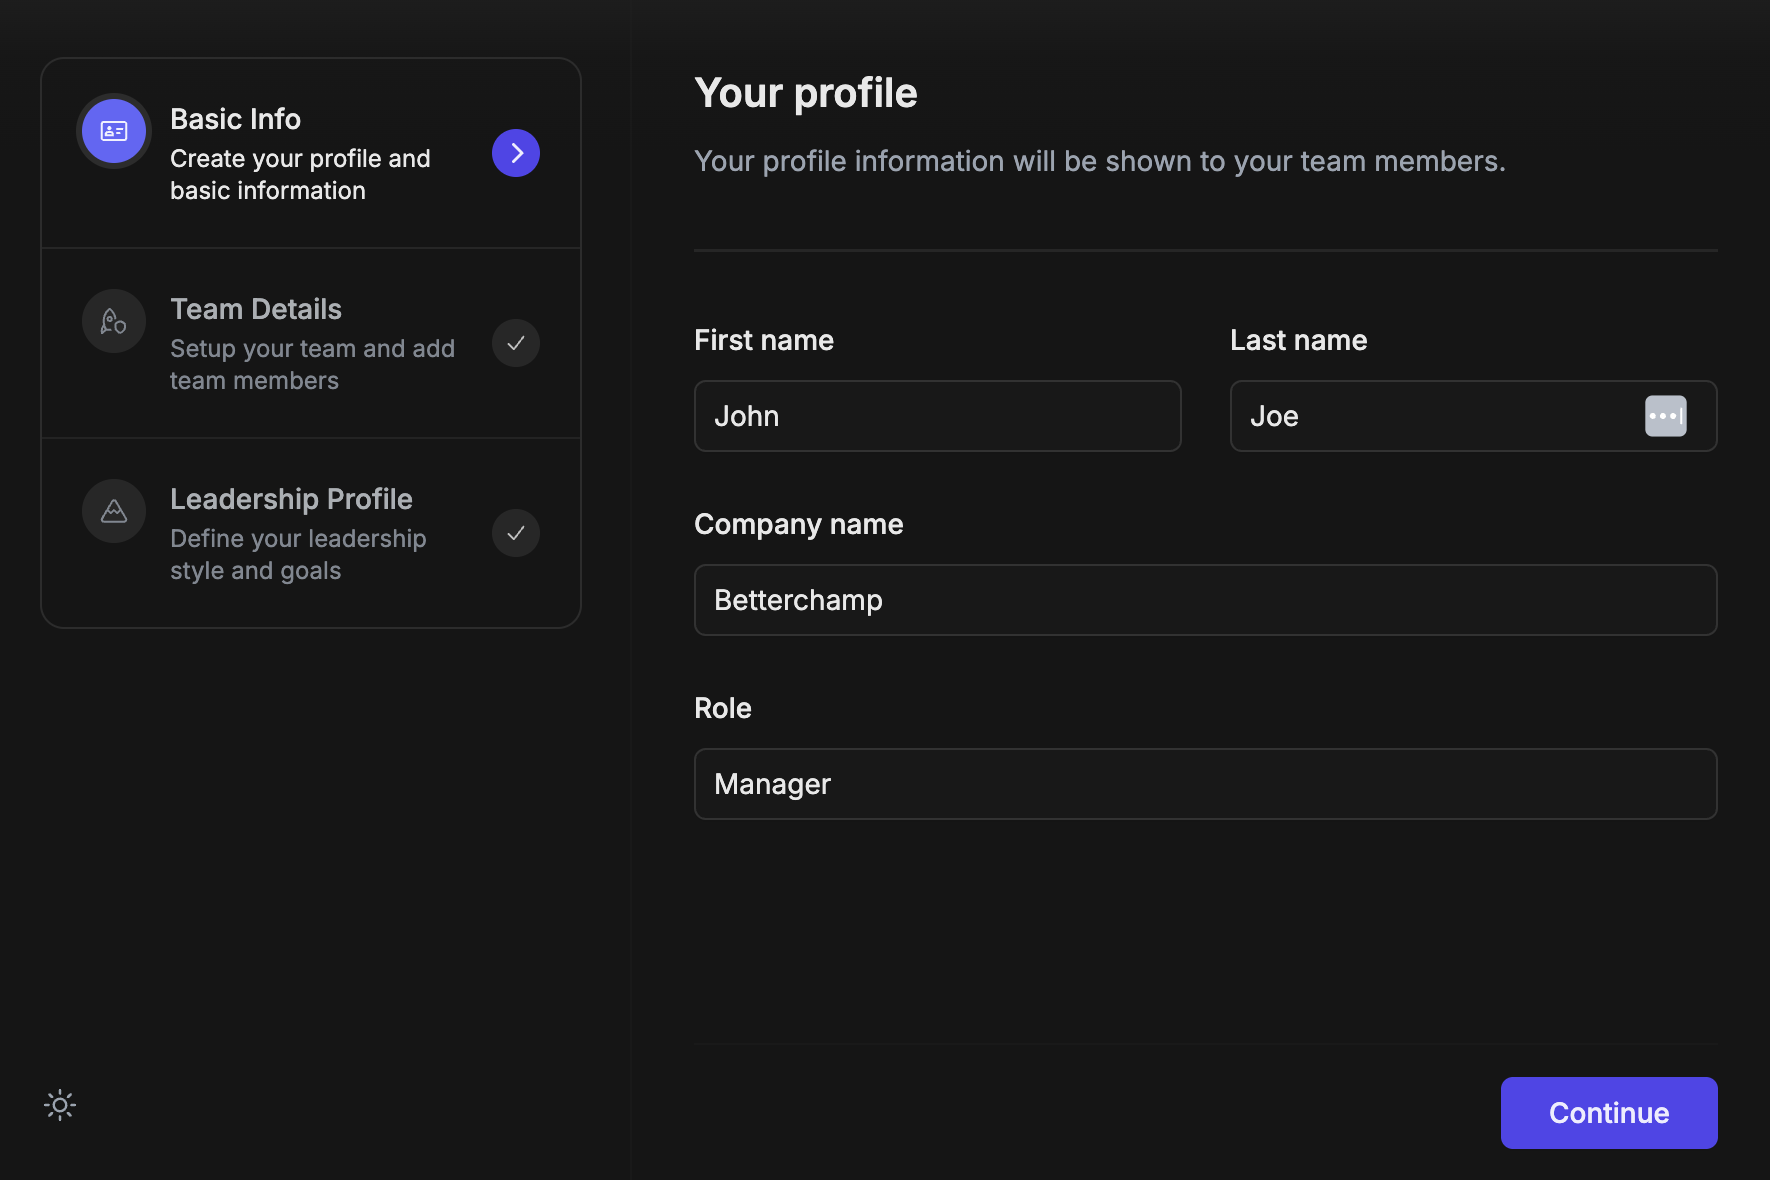Image resolution: width=1770 pixels, height=1180 pixels.
Task: Focus the First name field containing John
Action: point(937,416)
